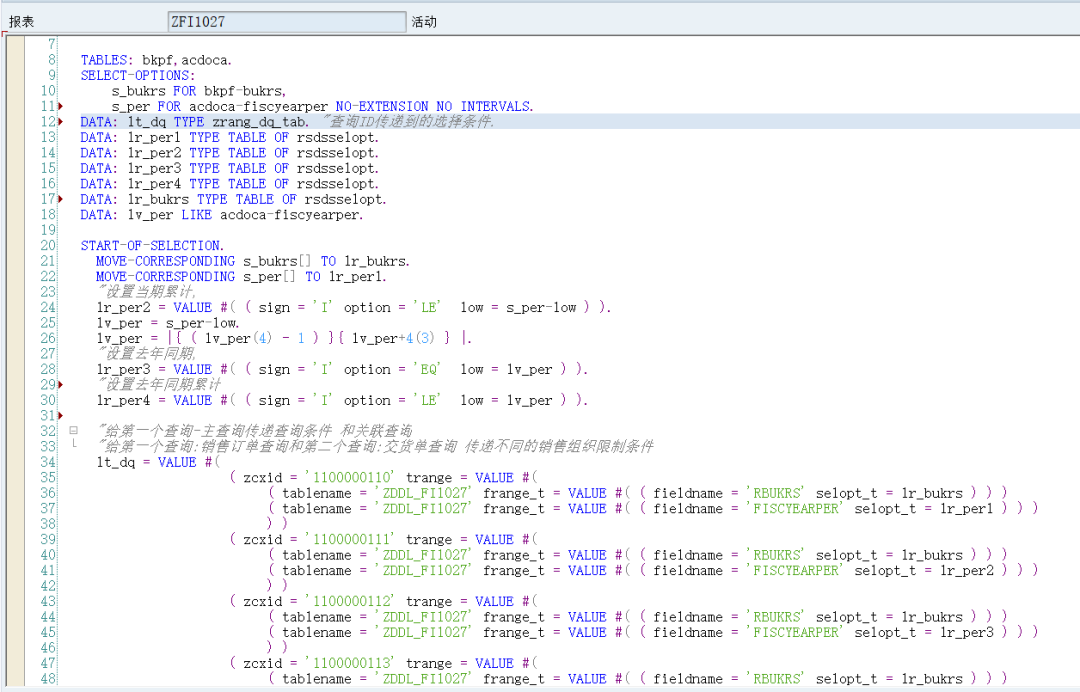This screenshot has width=1080, height=692.
Task: Click the 报表 label
Action: pos(21,22)
